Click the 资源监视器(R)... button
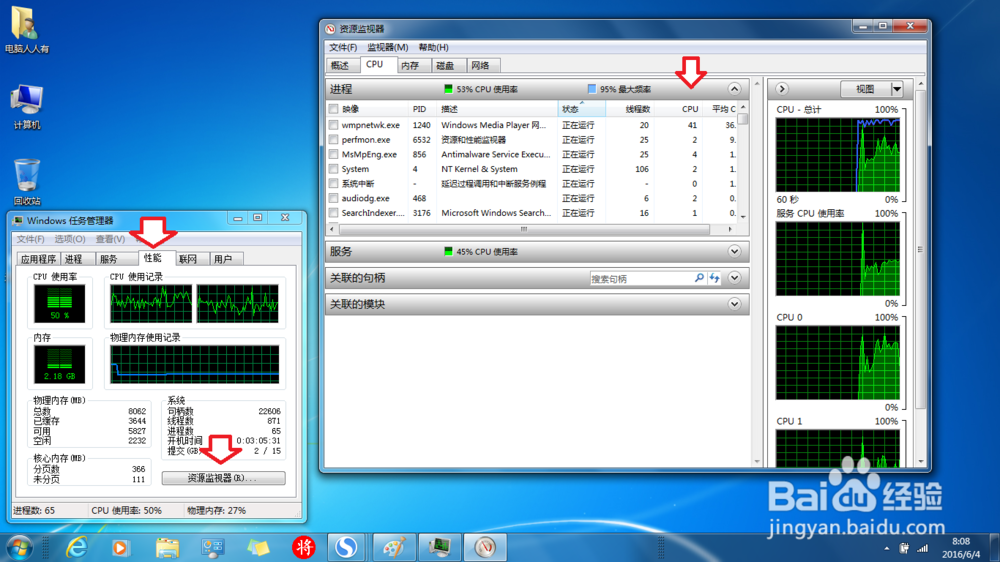The width and height of the screenshot is (1000, 562). click(x=223, y=478)
